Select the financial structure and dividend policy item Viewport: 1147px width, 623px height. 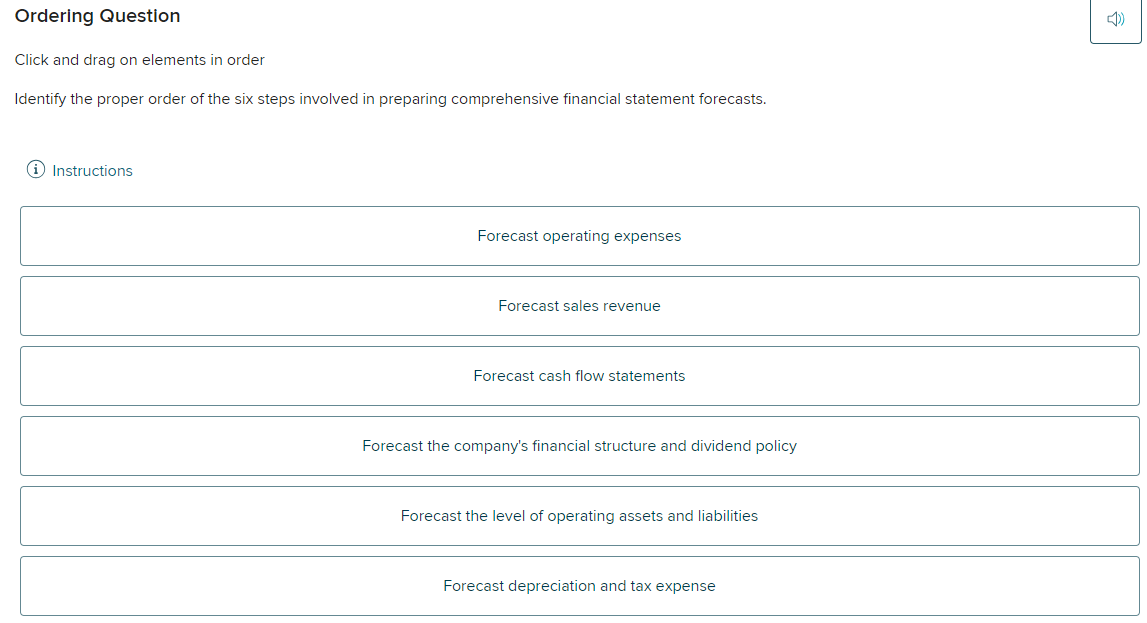[578, 446]
